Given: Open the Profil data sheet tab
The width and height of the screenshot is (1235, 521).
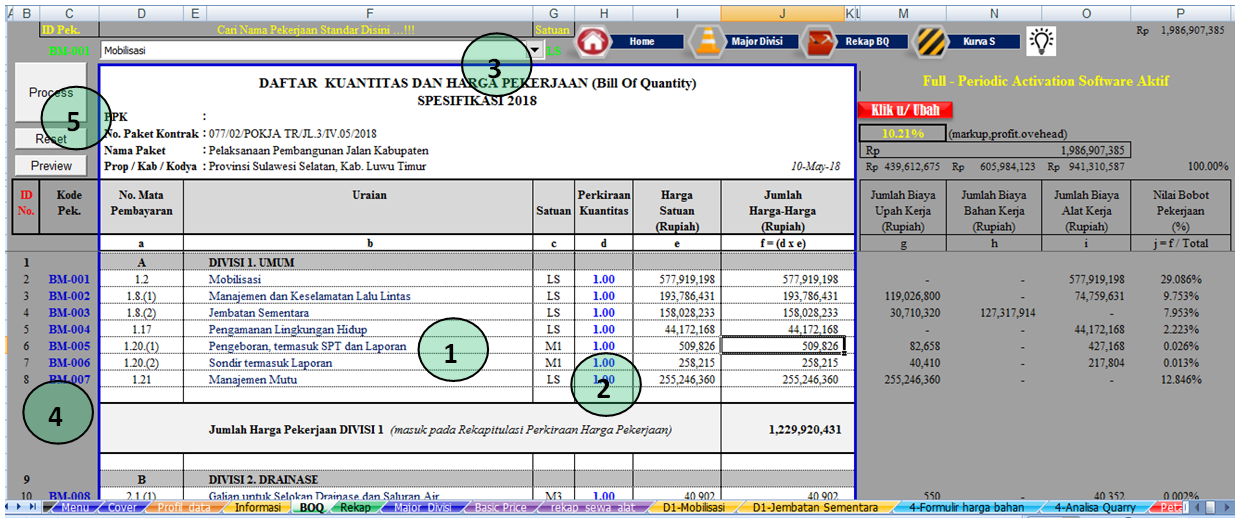Looking at the screenshot, I should click(x=182, y=508).
